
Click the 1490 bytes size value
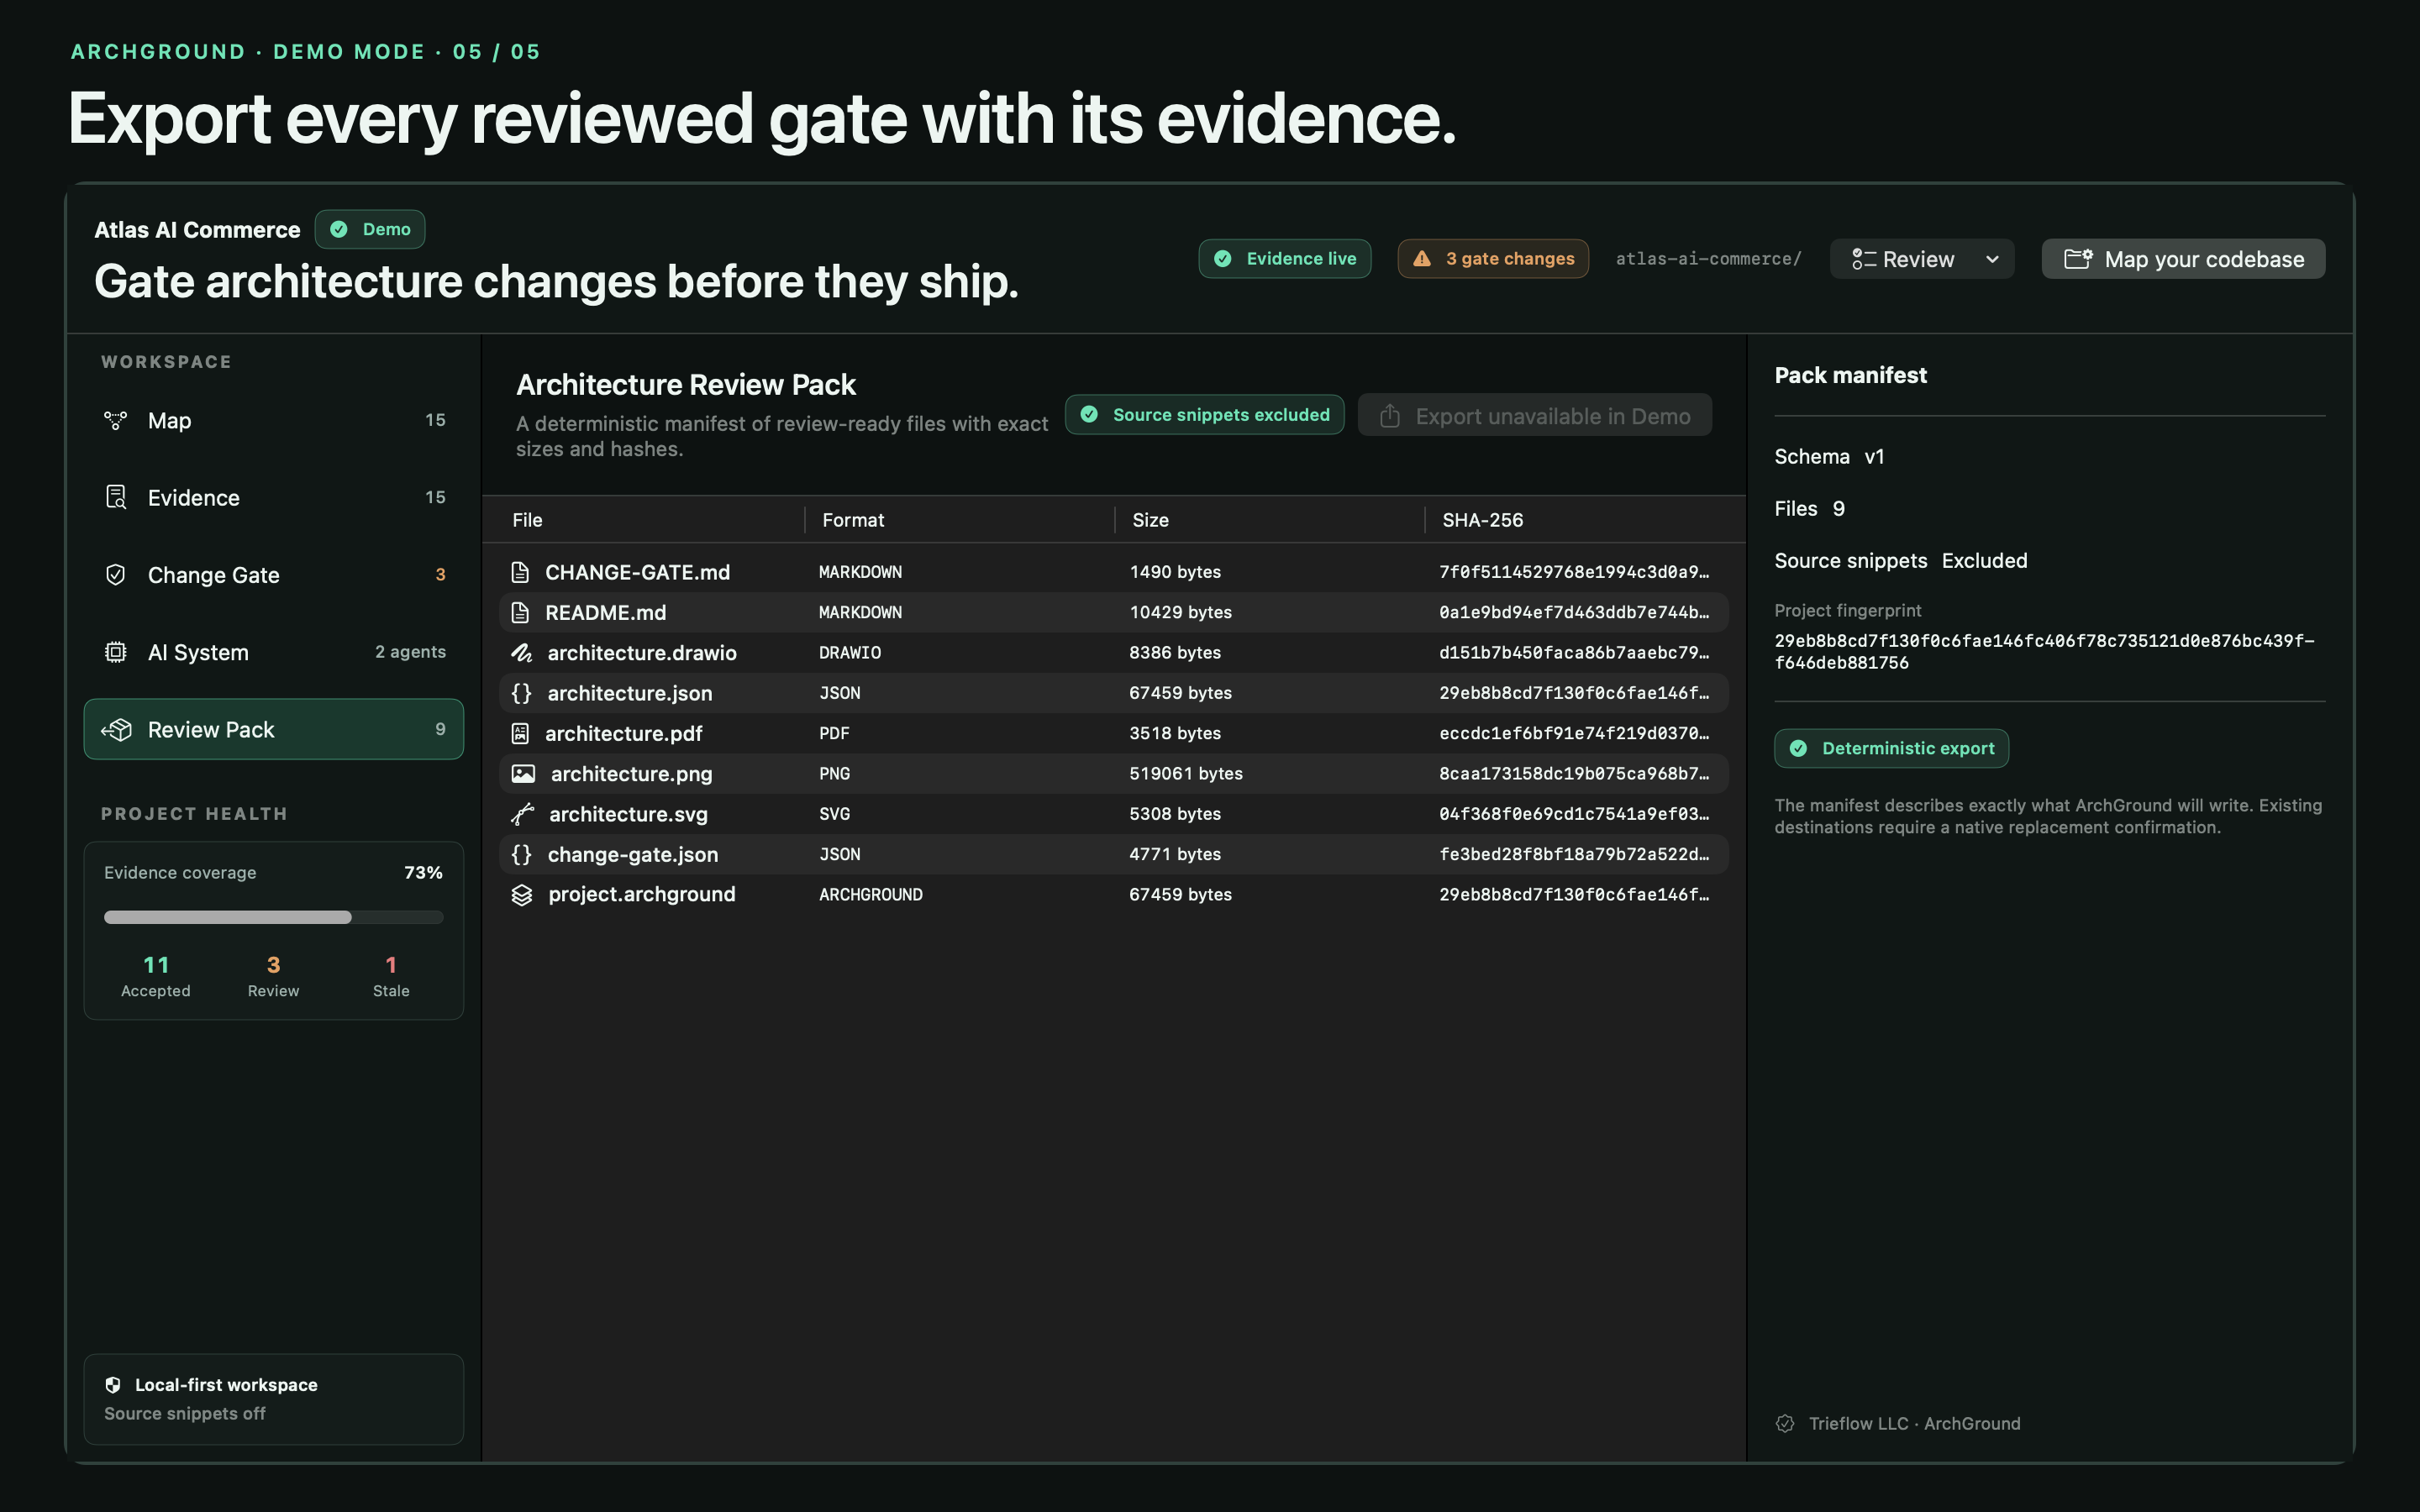[x=1175, y=572]
